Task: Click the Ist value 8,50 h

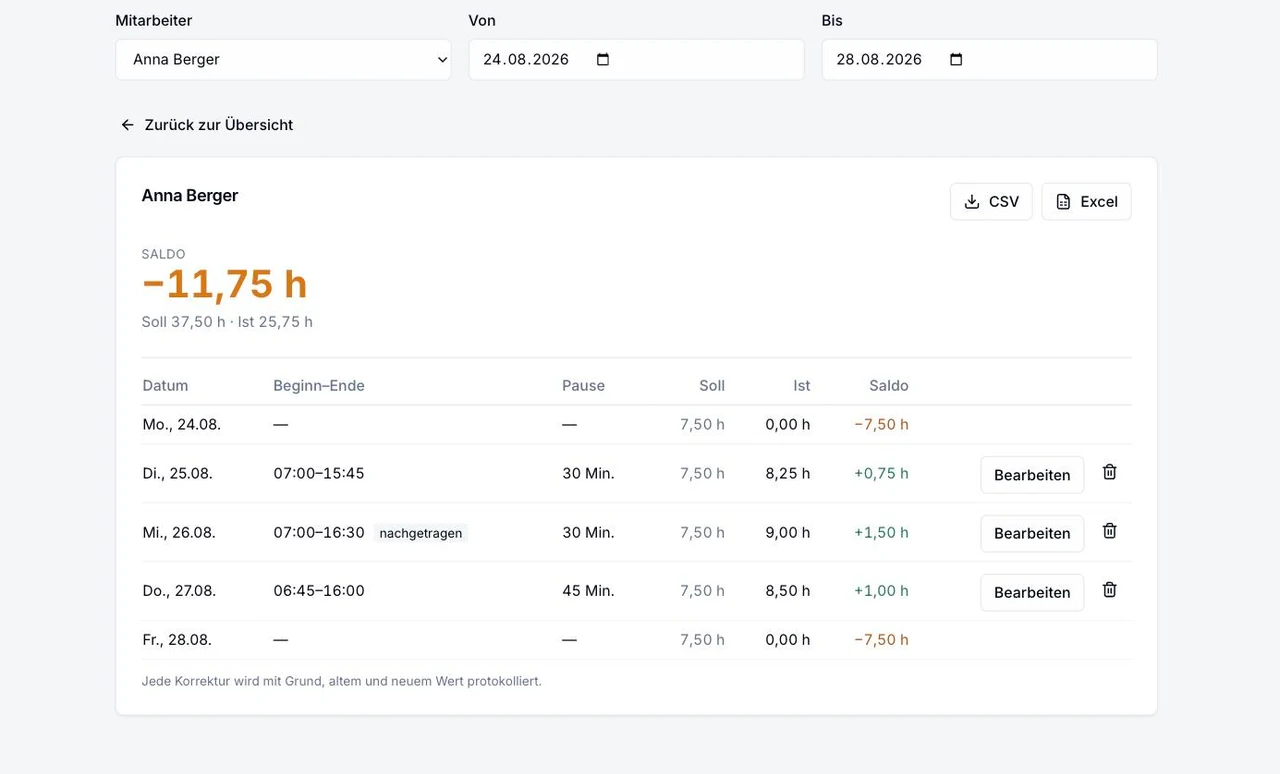Action: 788,591
